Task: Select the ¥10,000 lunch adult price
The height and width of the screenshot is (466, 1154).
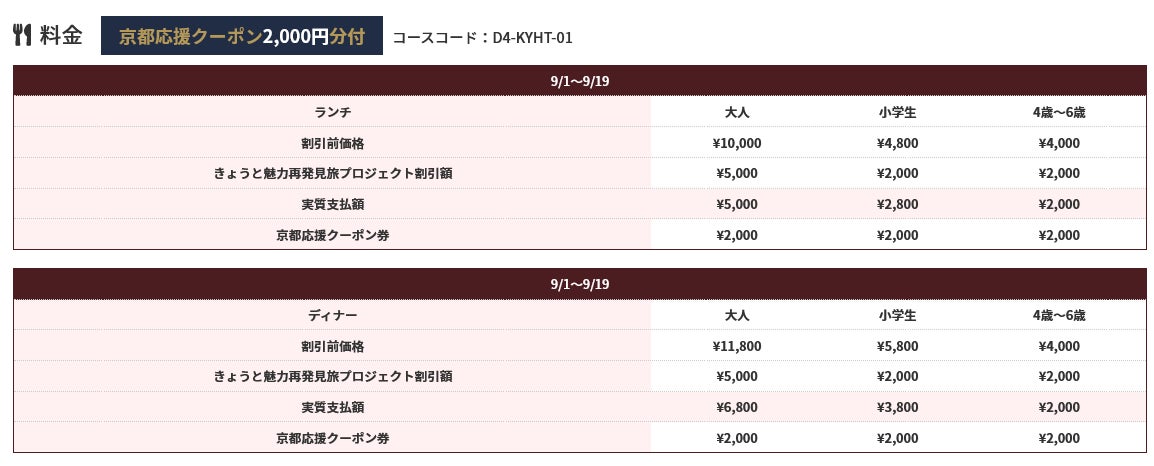Action: coord(737,143)
